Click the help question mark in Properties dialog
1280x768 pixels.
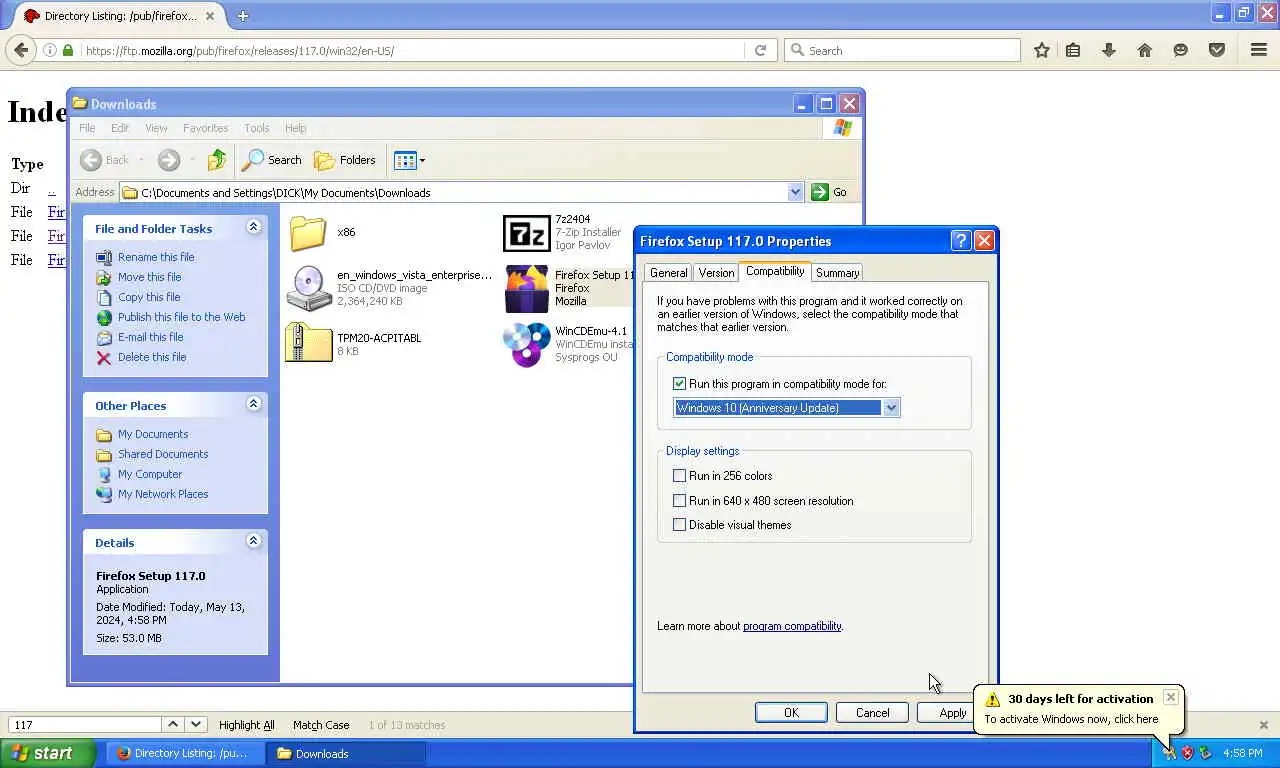pyautogui.click(x=961, y=241)
